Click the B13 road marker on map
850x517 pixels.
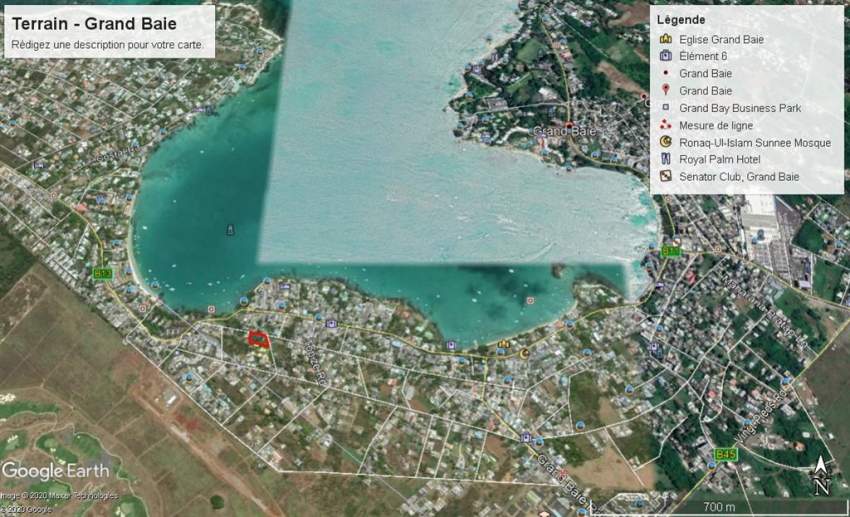[103, 273]
